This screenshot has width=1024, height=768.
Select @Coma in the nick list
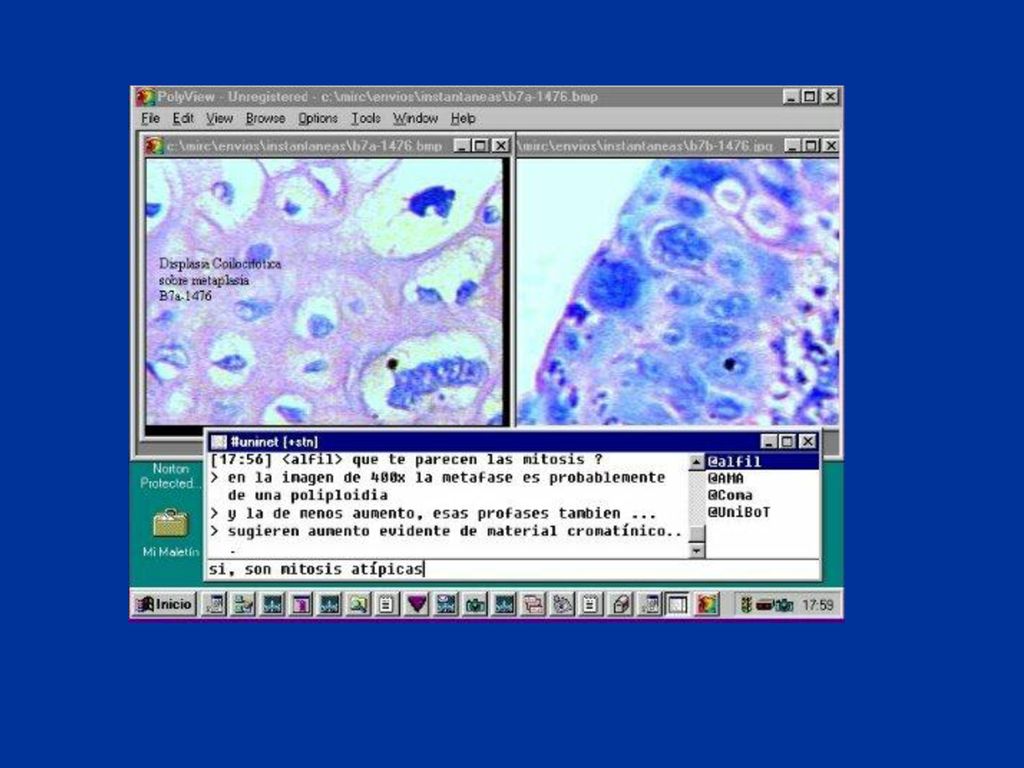[x=729, y=496]
